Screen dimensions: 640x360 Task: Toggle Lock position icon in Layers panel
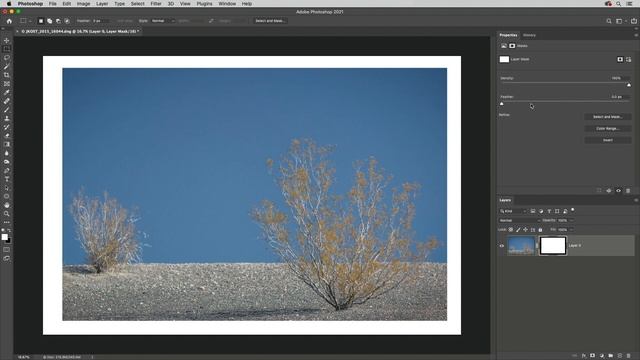coord(525,230)
